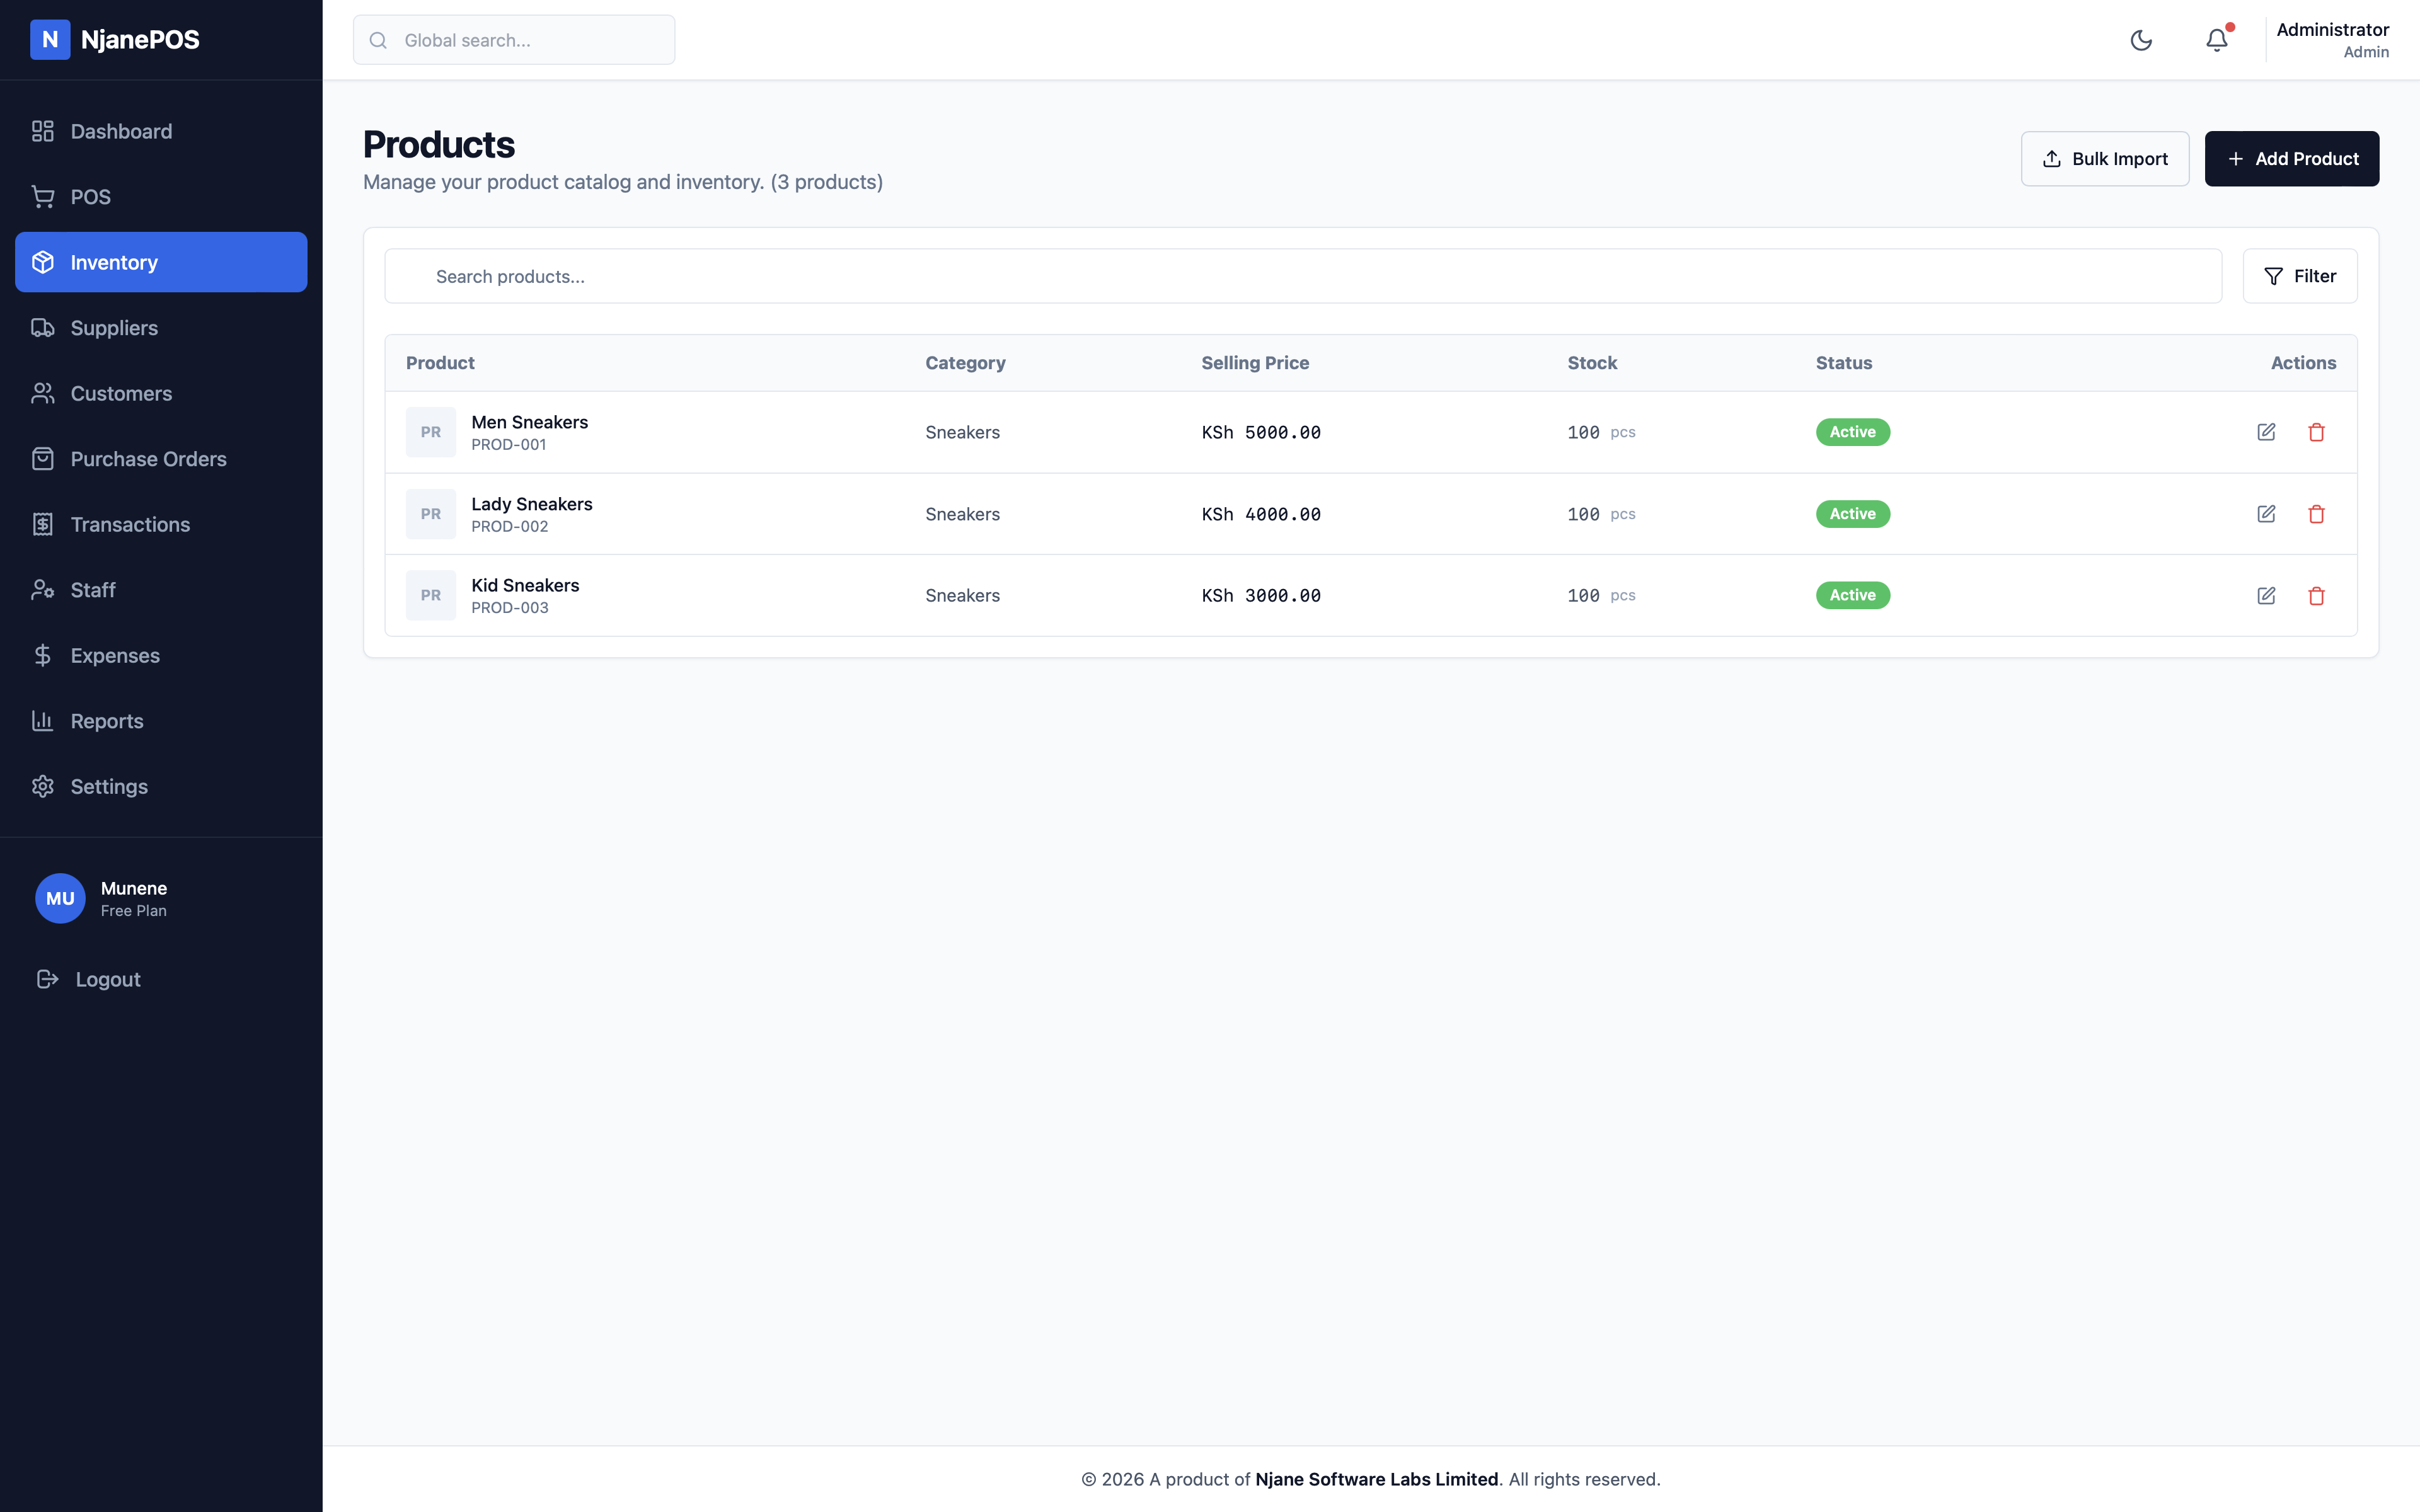Click Logout at the sidebar bottom
The width and height of the screenshot is (2420, 1512).
pyautogui.click(x=106, y=979)
